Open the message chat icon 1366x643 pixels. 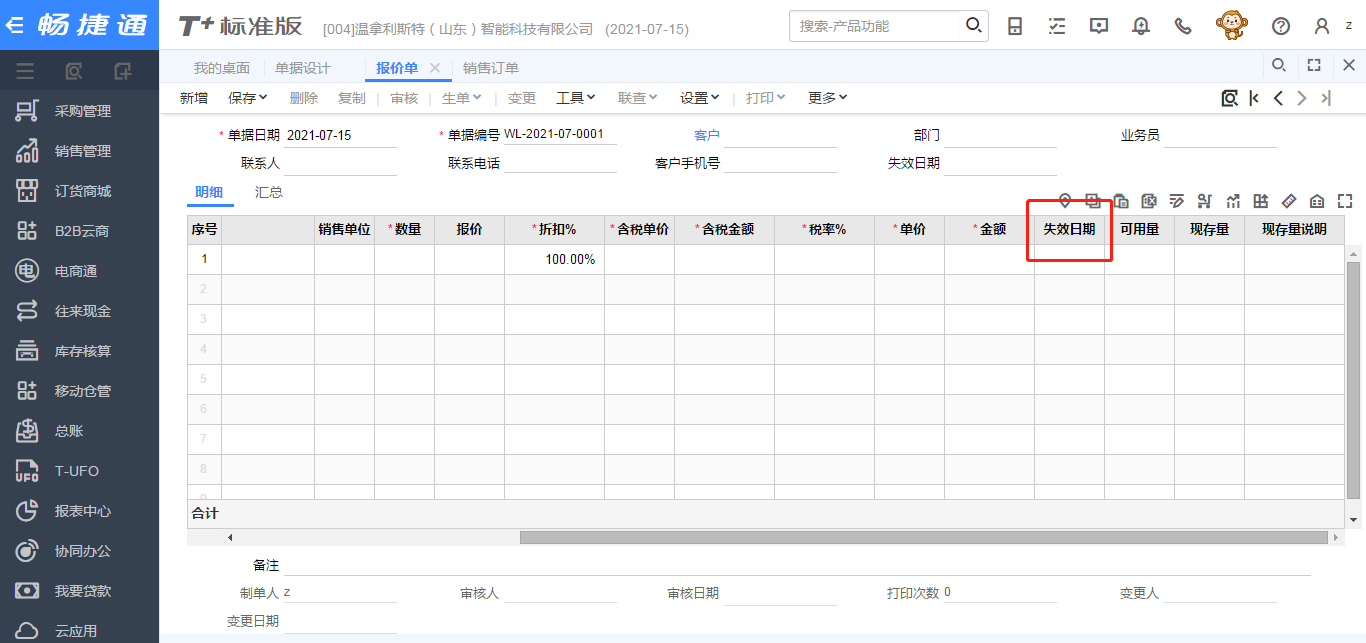pos(1099,26)
